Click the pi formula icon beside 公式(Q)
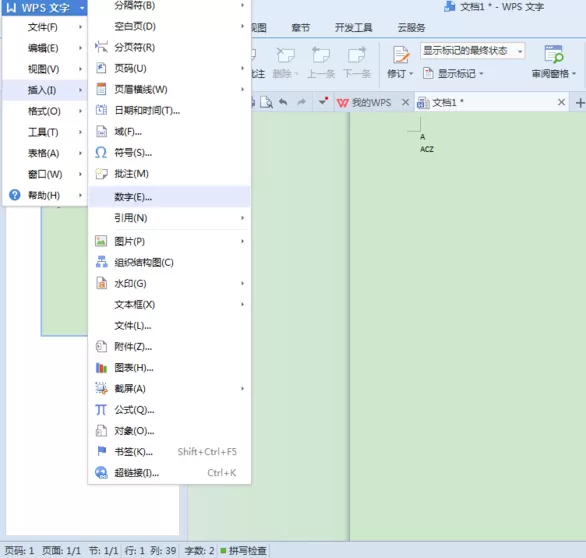 tap(101, 410)
